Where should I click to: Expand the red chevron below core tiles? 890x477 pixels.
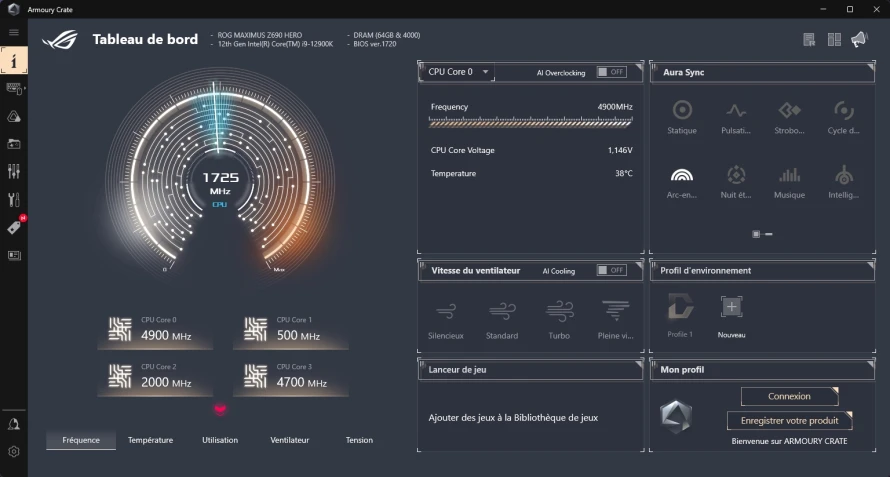[x=220, y=409]
